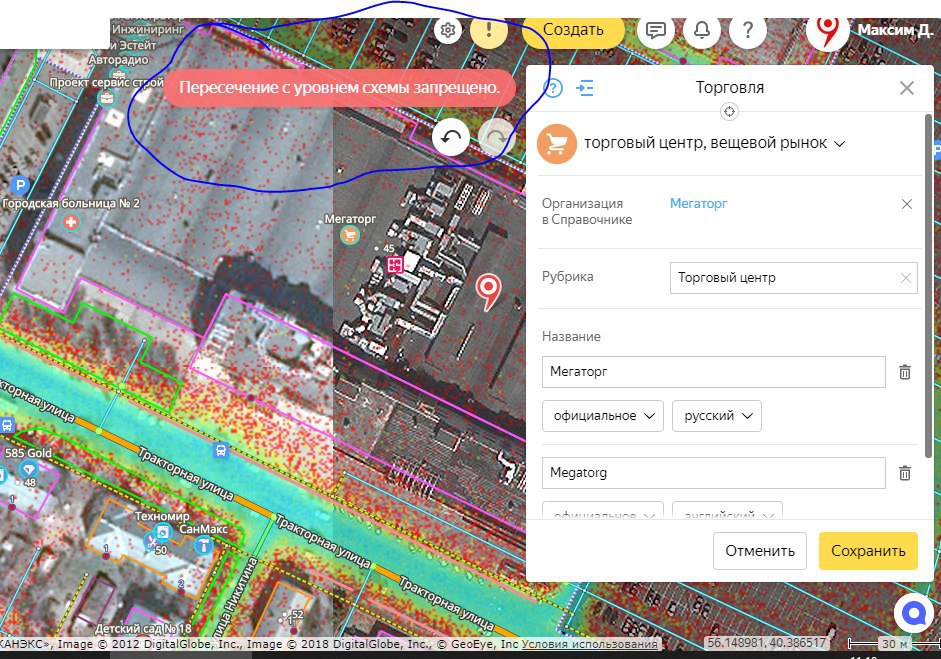Viewport: 941px width, 659px height.
Task: Click the Авторадио map label
Action: (x=118, y=60)
